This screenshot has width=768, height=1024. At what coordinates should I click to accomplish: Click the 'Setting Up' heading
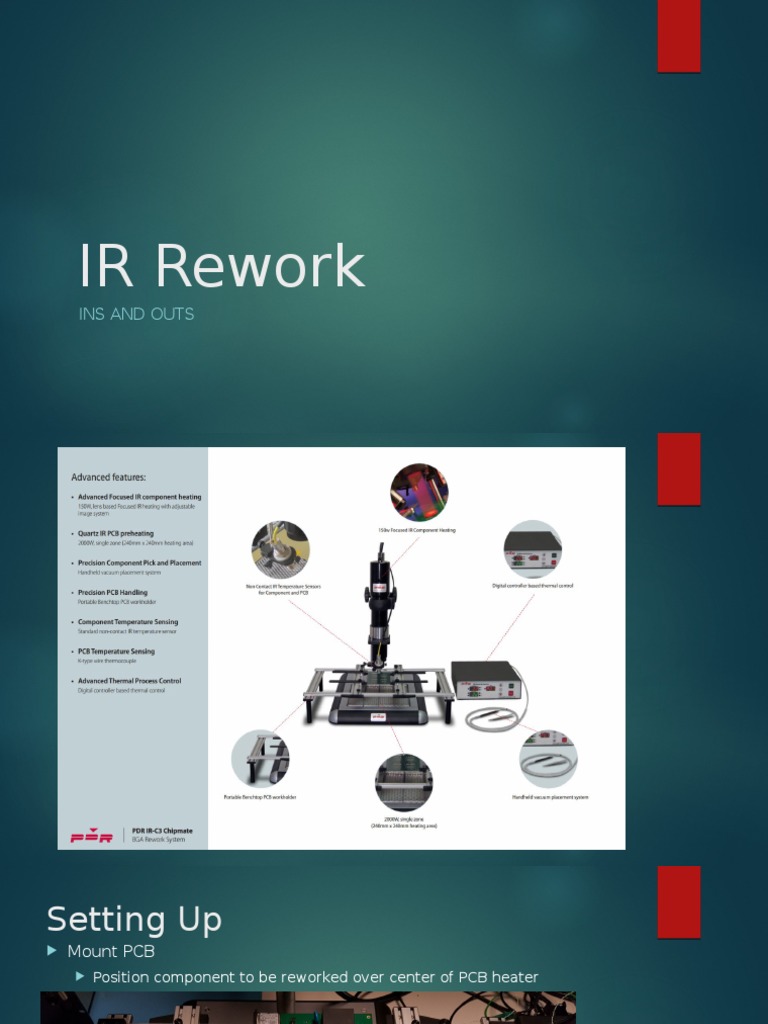point(135,920)
